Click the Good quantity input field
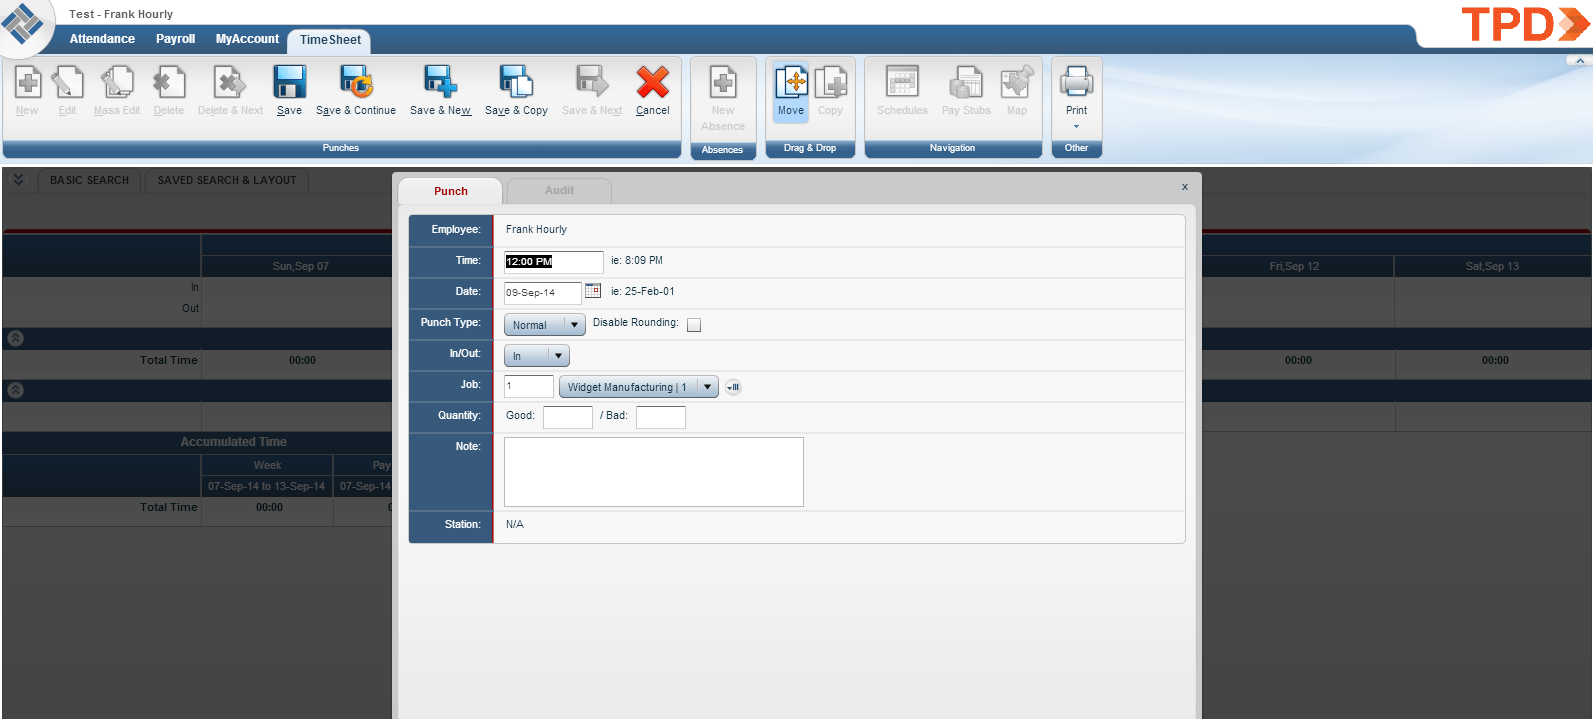The image size is (1593, 719). click(x=568, y=417)
